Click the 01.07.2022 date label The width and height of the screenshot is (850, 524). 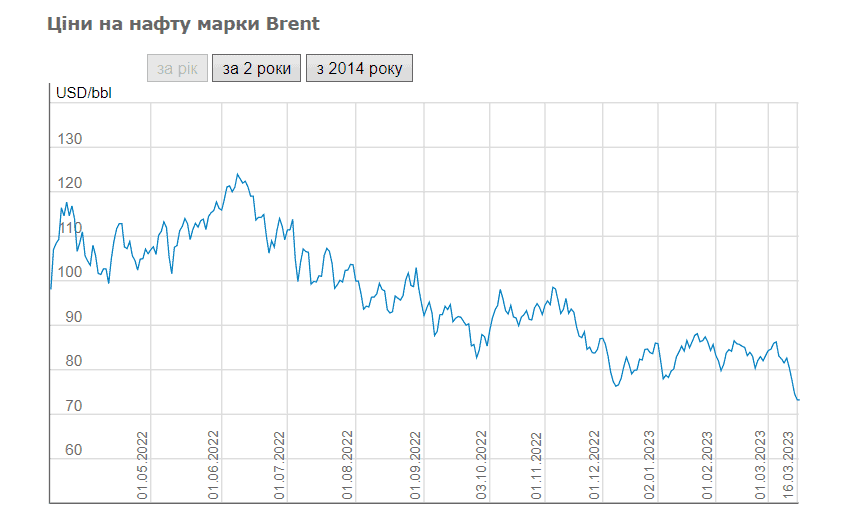[280, 465]
